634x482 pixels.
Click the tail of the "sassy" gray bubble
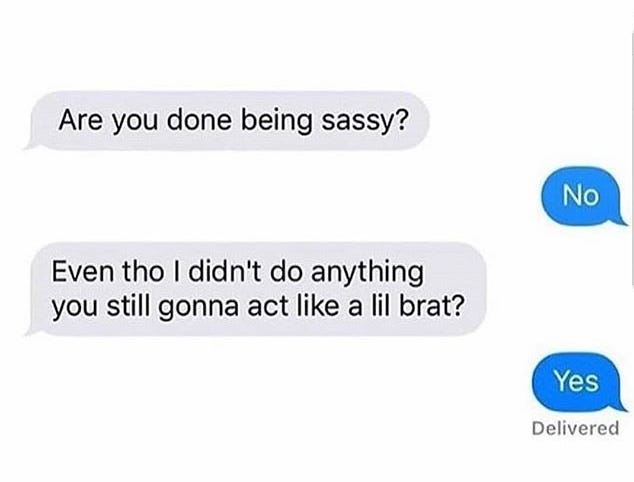34,145
